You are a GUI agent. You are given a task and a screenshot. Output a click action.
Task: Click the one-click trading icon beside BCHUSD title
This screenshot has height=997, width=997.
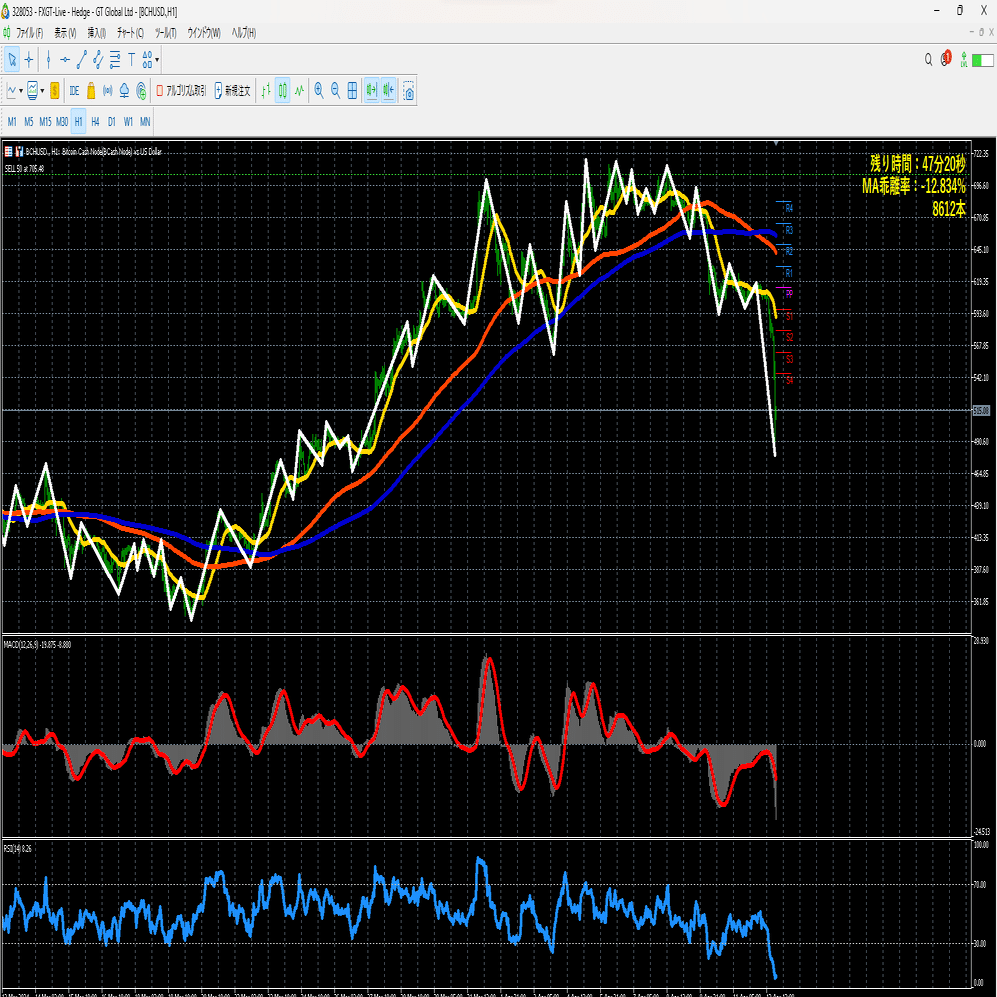pyautogui.click(x=19, y=151)
